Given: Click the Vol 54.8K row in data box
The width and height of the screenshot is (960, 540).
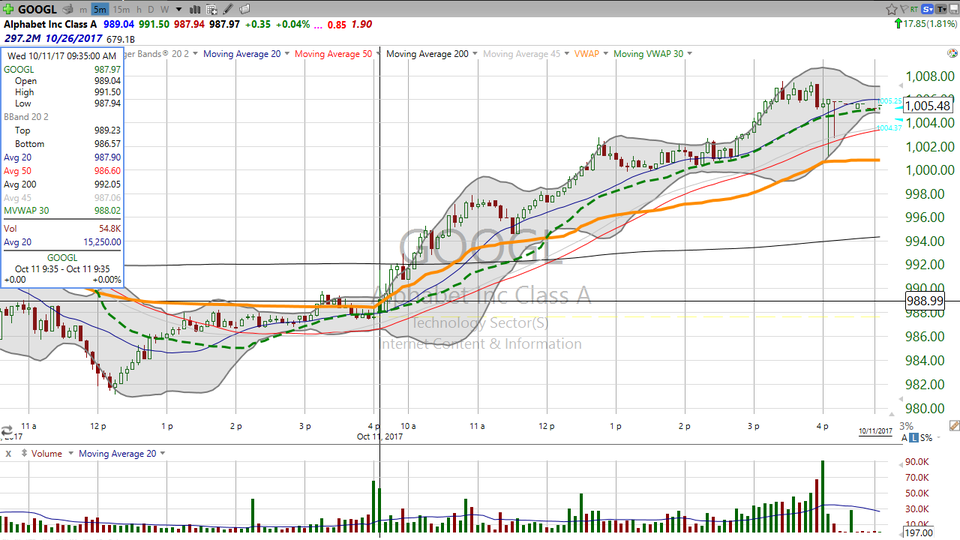Looking at the screenshot, I should (62, 228).
